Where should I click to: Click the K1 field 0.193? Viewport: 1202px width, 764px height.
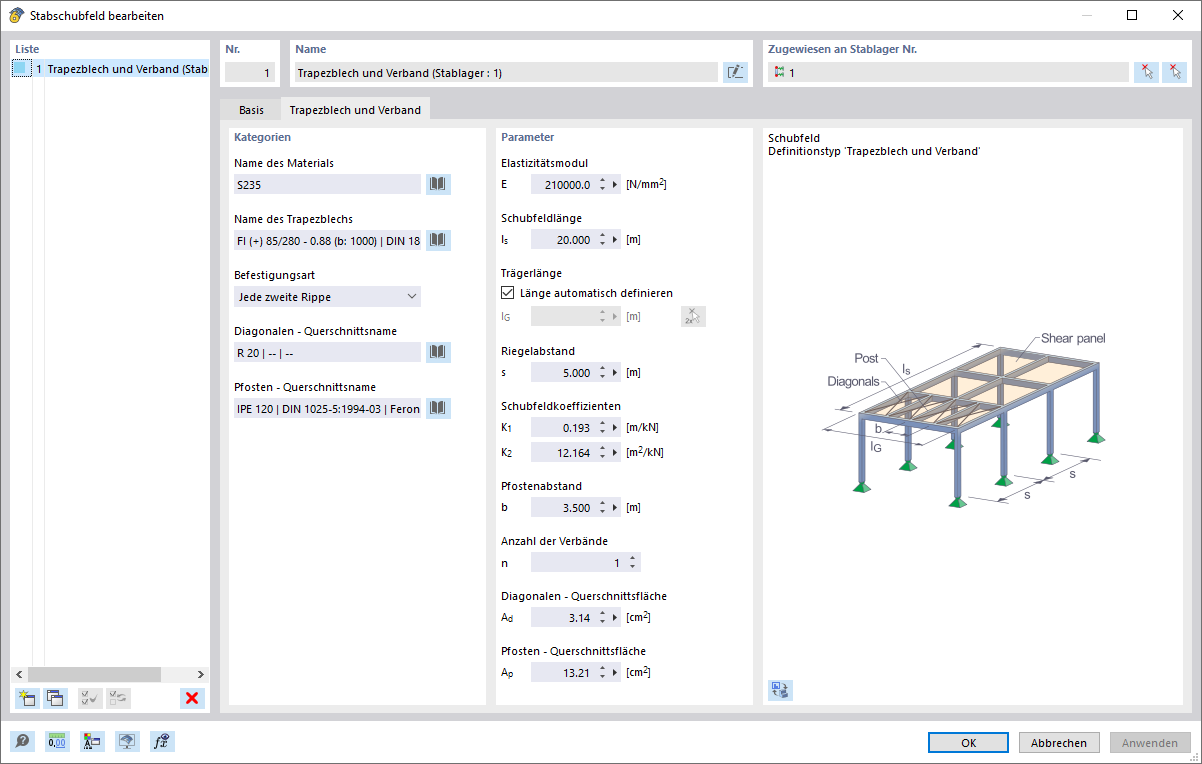(x=563, y=427)
